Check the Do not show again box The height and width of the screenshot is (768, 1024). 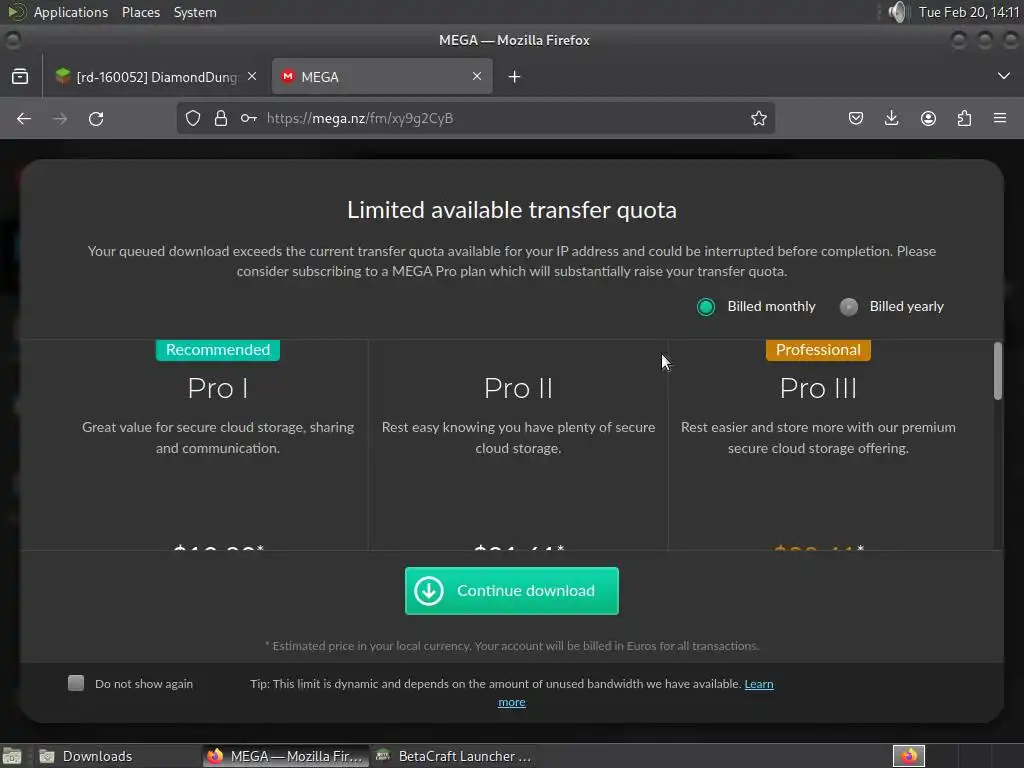[x=76, y=683]
